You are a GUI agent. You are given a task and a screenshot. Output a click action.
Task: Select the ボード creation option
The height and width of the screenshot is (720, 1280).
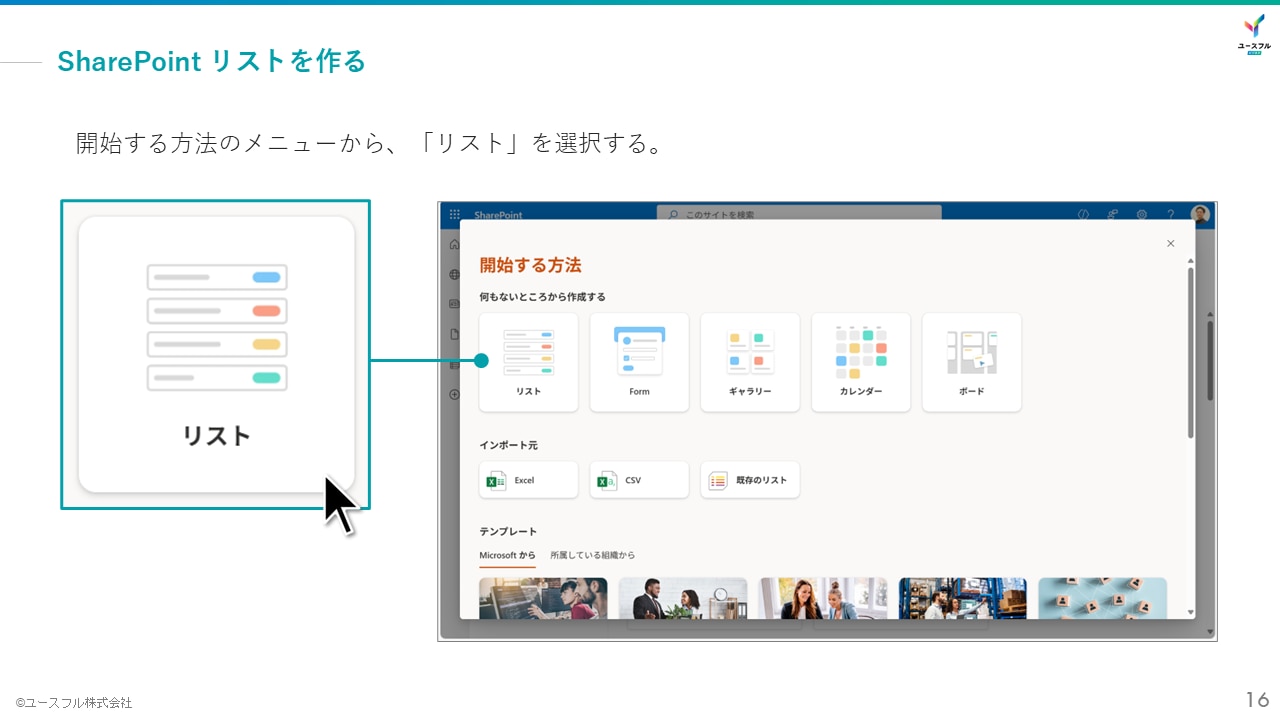pos(971,362)
